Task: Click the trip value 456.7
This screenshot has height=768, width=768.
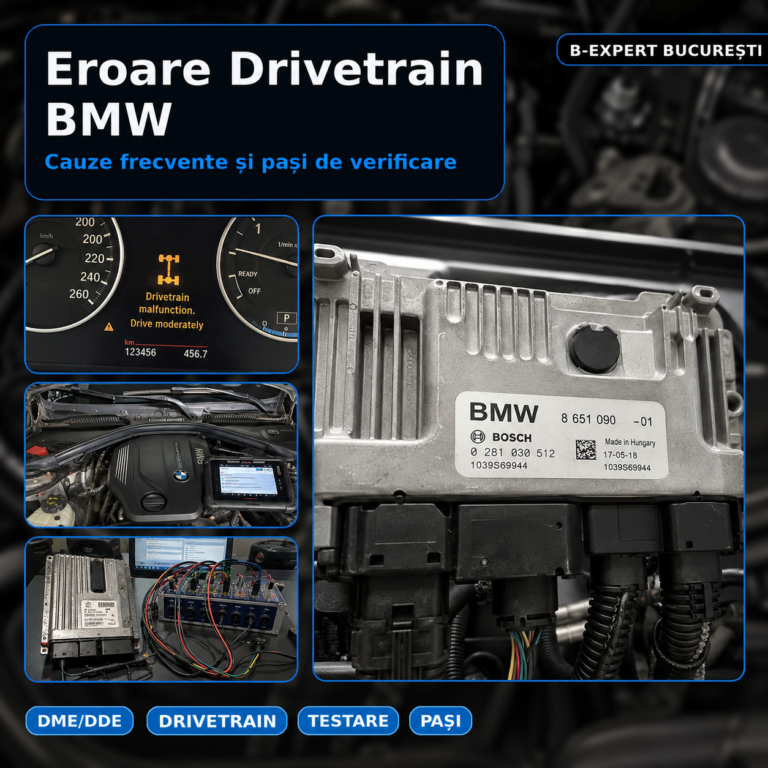Action: pos(195,354)
